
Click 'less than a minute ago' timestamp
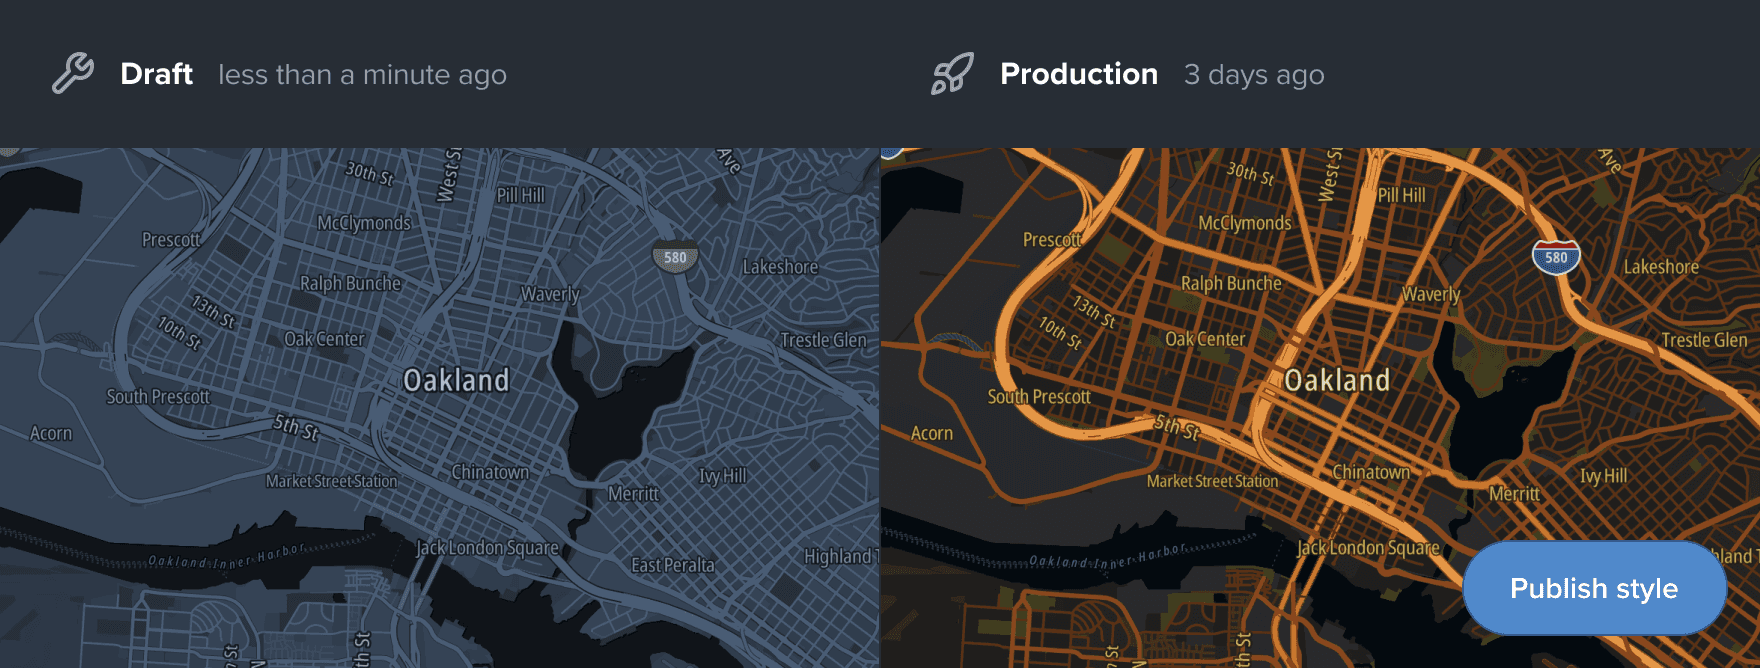point(362,75)
